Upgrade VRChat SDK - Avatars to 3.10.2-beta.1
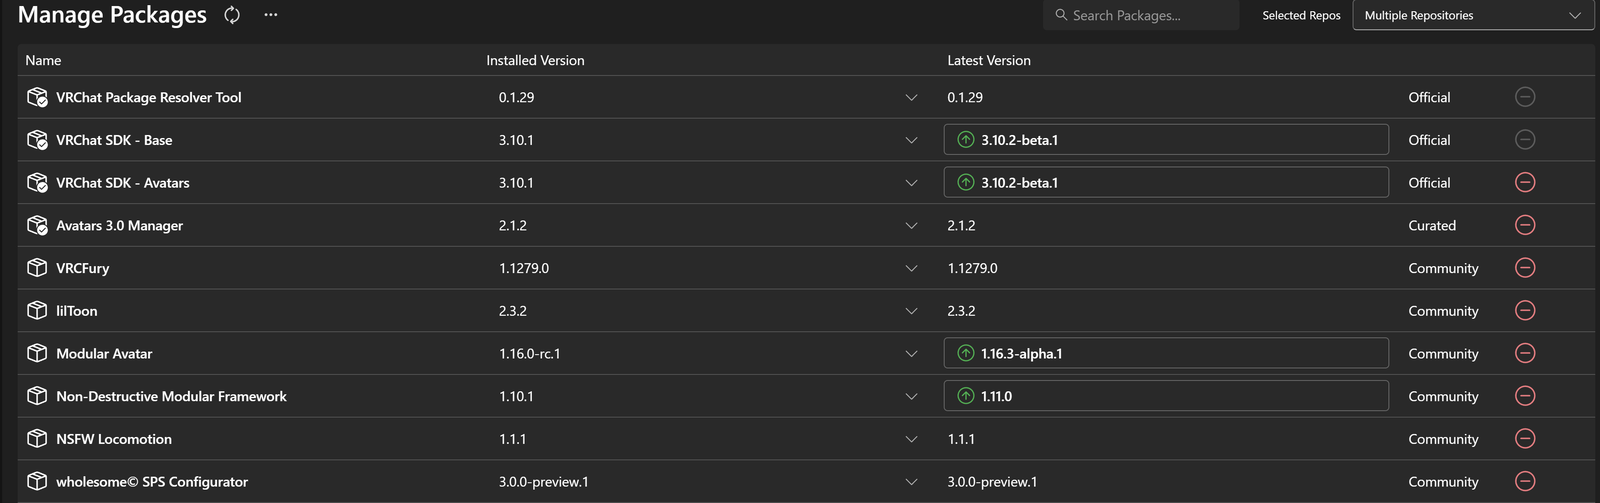 point(1165,183)
